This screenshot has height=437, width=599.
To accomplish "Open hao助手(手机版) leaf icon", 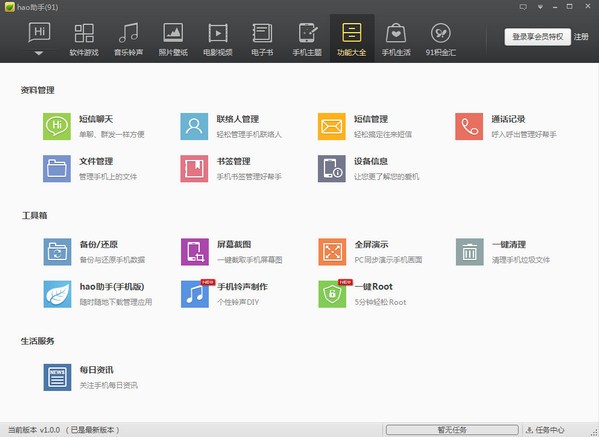I will [x=57, y=294].
